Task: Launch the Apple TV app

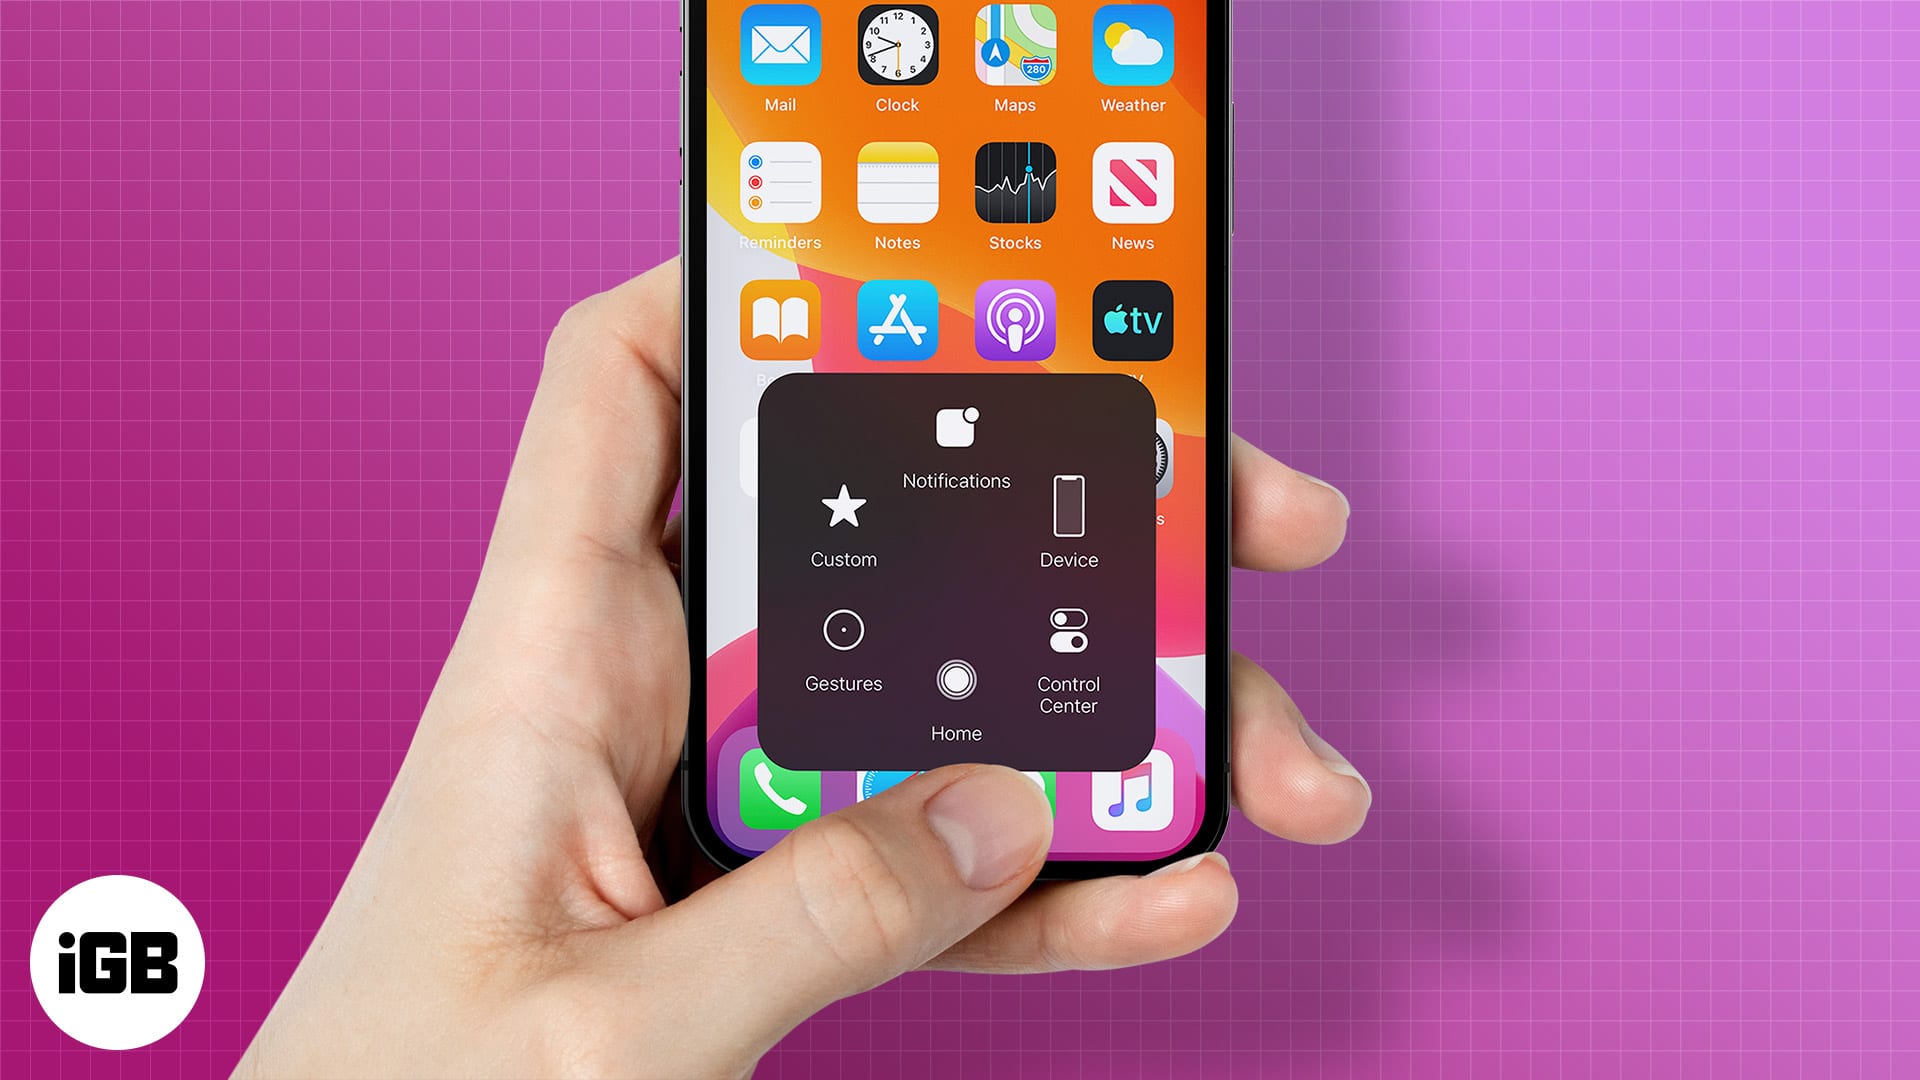Action: click(1133, 320)
